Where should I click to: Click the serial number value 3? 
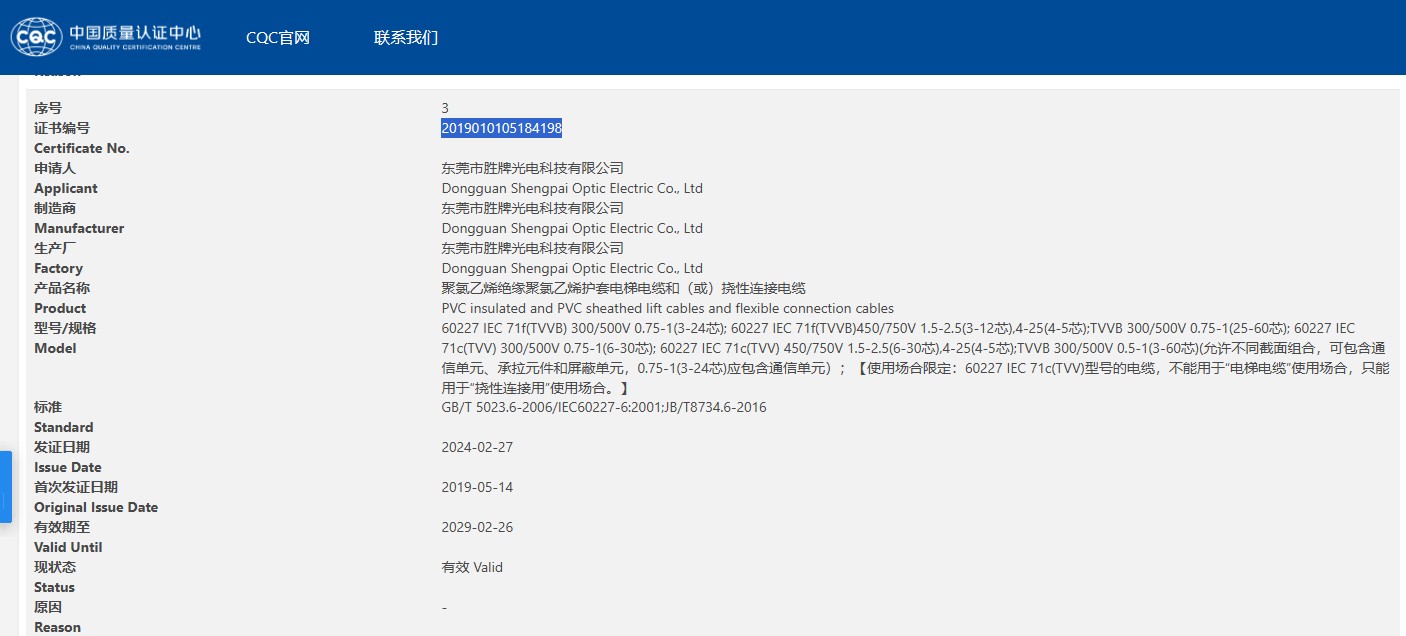445,108
